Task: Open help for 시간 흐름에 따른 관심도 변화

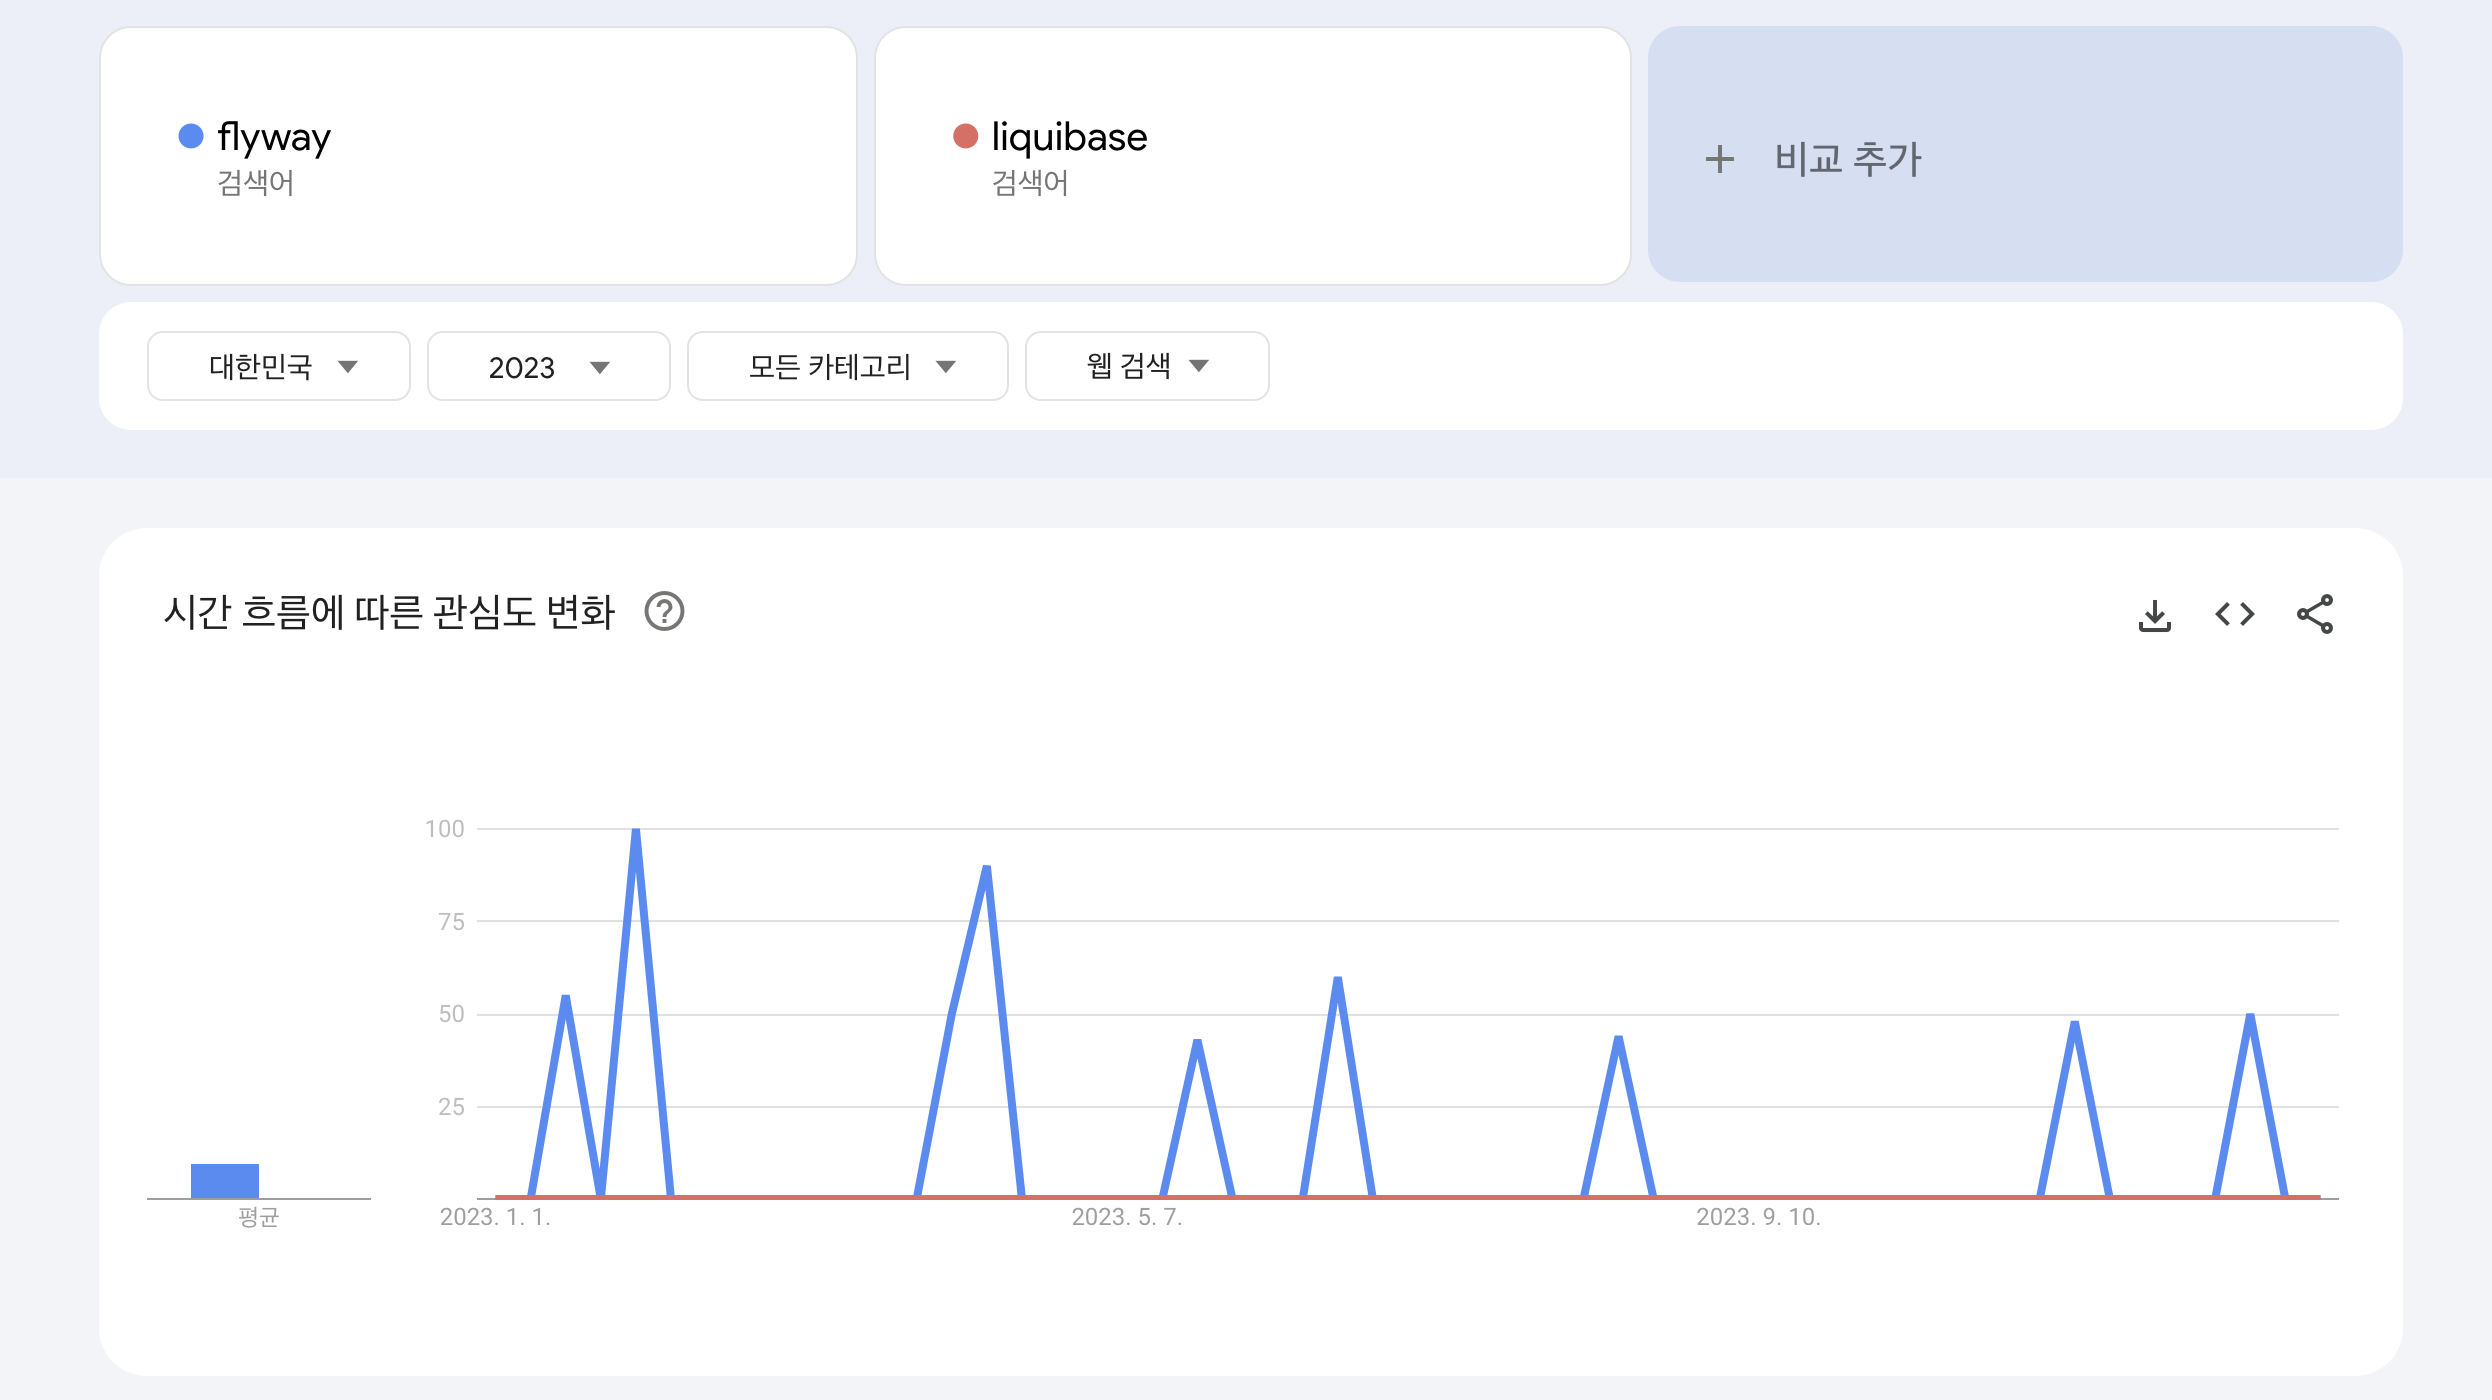Action: 664,612
